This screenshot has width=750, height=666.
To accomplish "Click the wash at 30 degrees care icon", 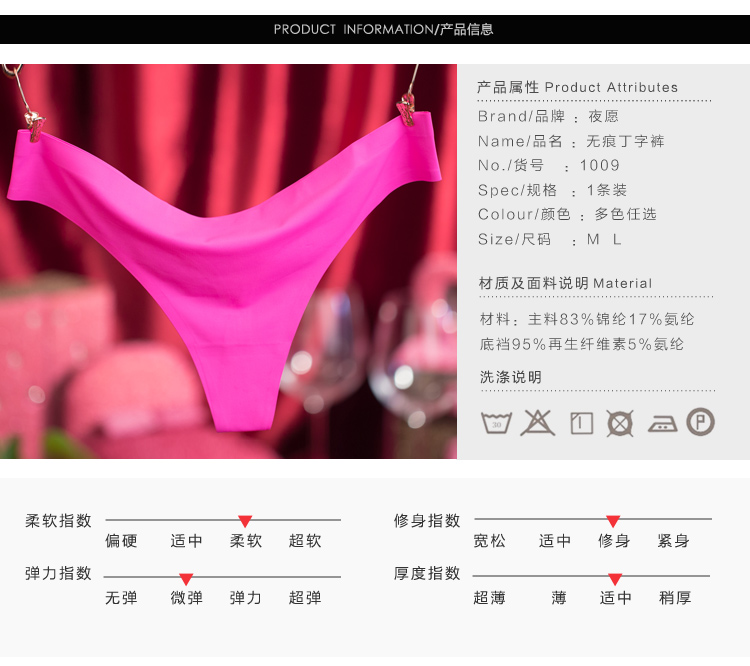I will point(496,423).
